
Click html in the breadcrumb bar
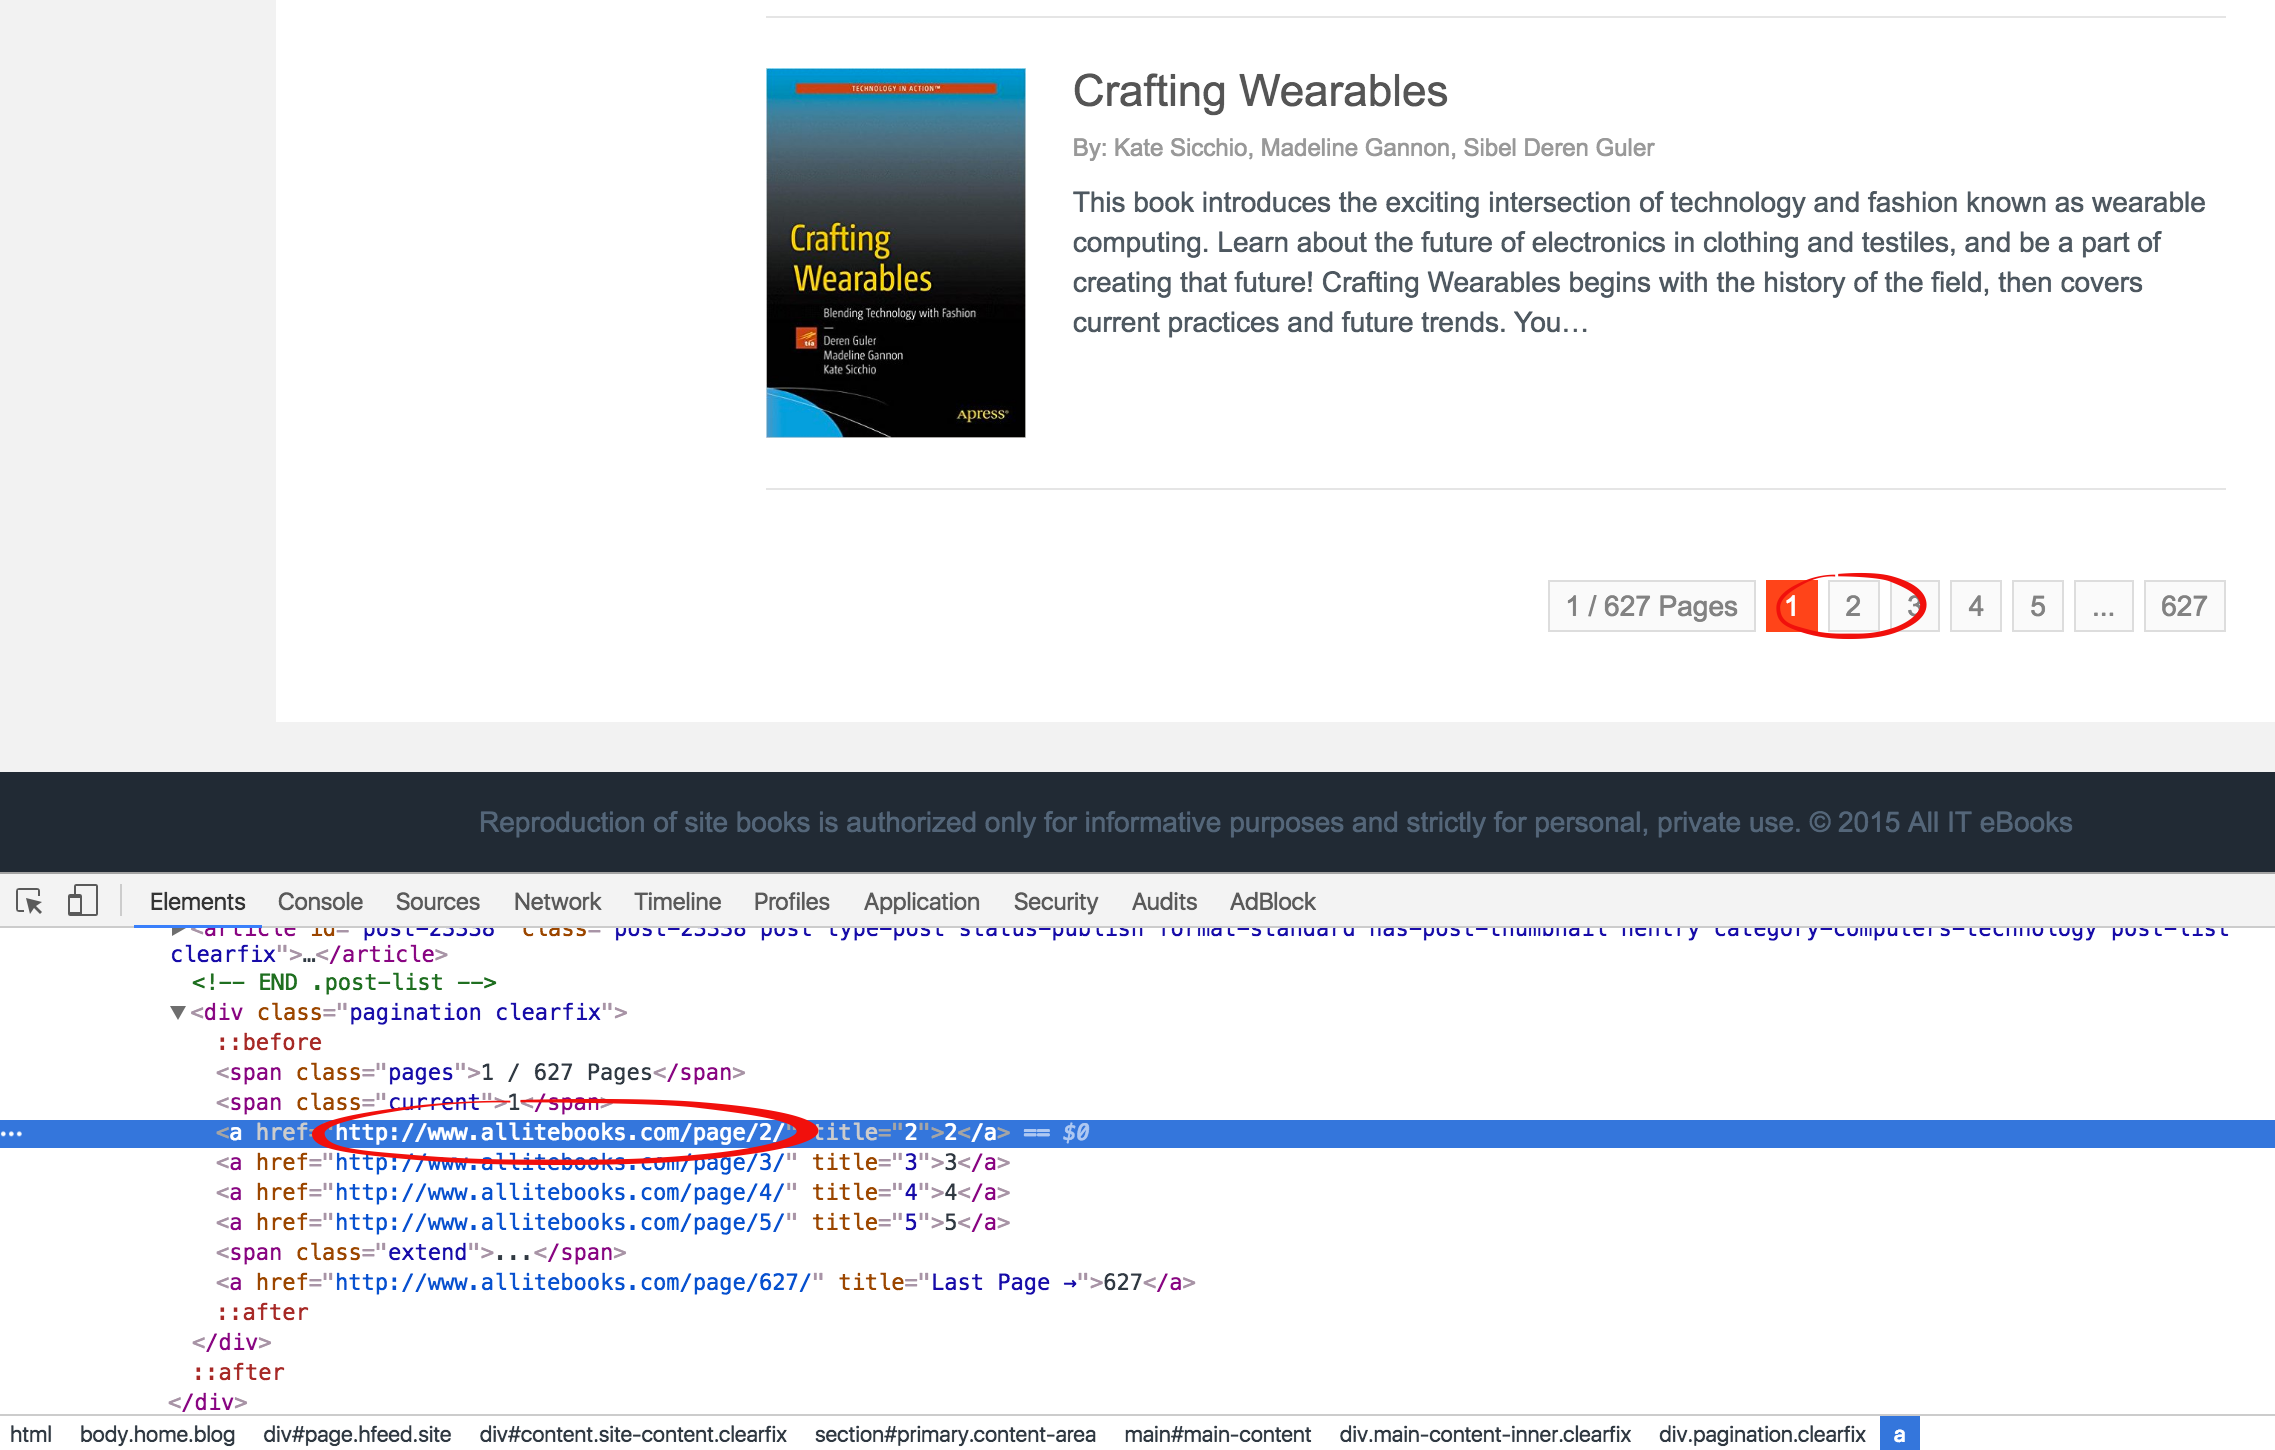click(x=31, y=1434)
